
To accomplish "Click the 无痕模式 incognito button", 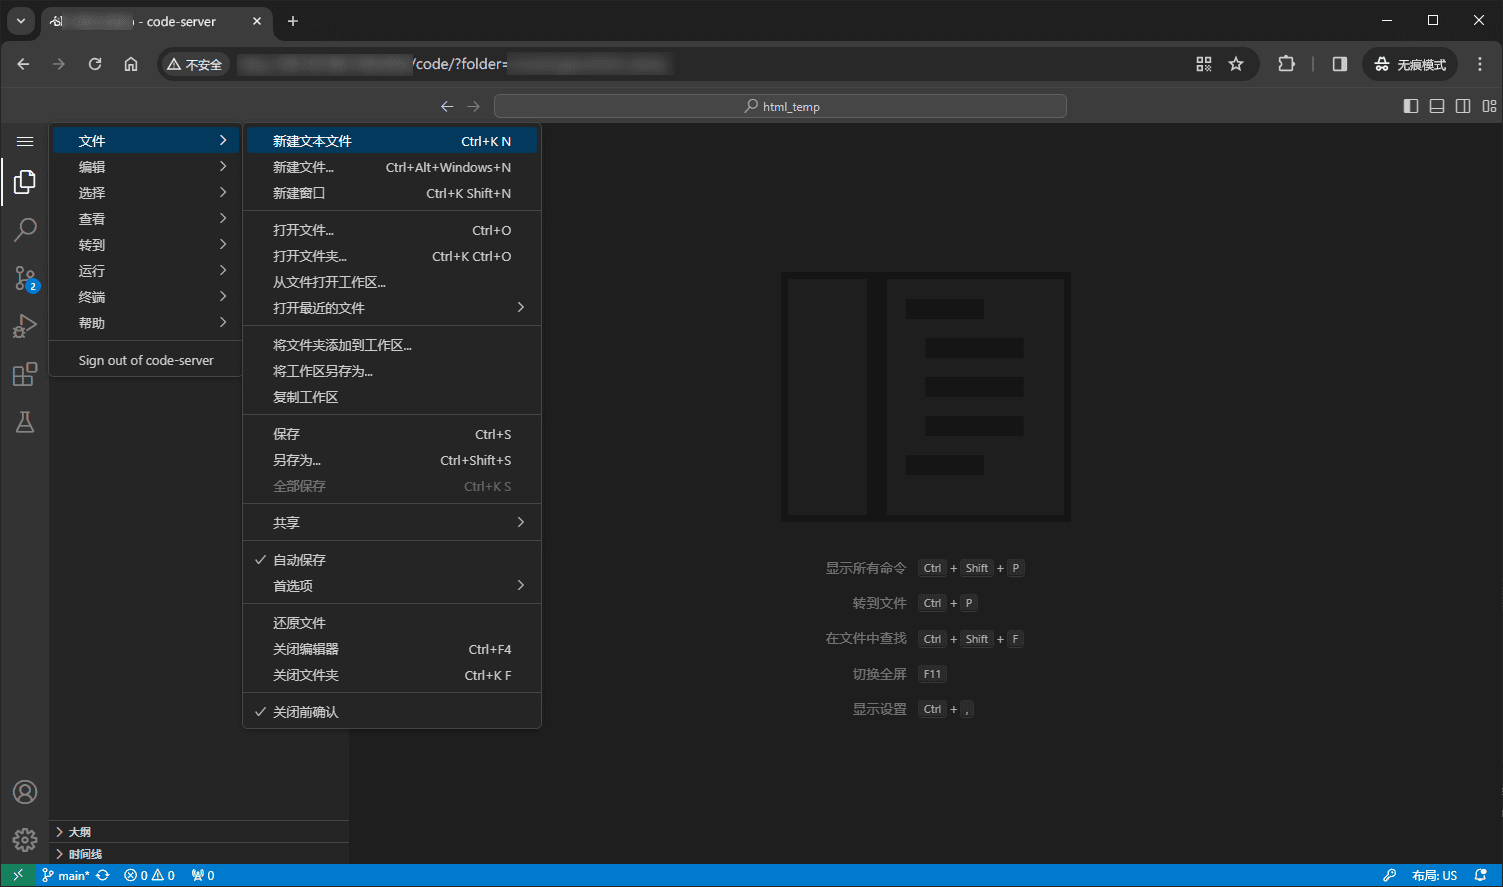I will [x=1410, y=64].
